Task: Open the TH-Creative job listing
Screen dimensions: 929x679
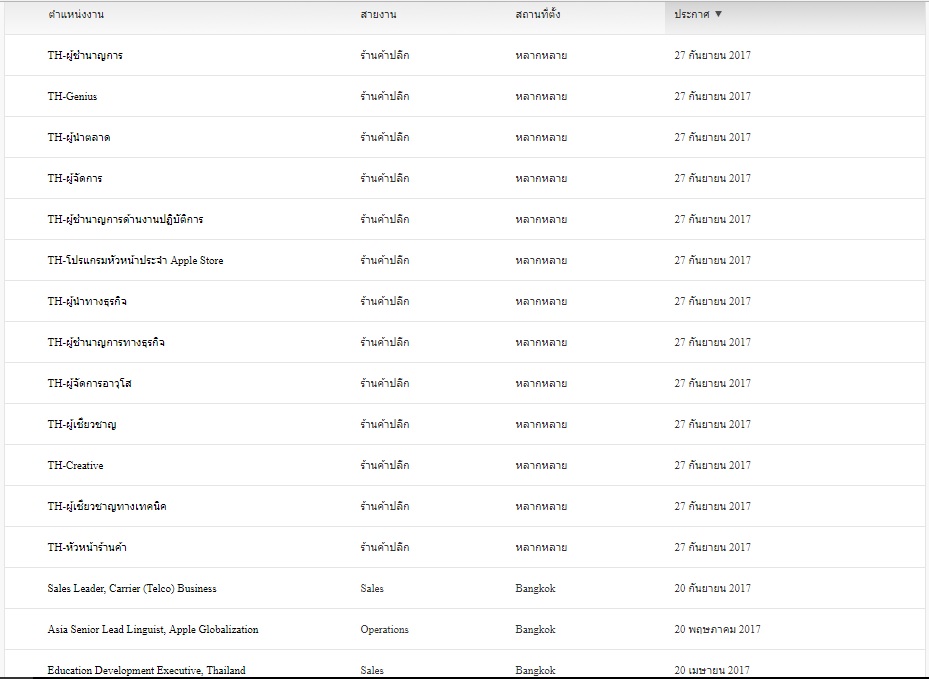Action: pyautogui.click(x=75, y=466)
